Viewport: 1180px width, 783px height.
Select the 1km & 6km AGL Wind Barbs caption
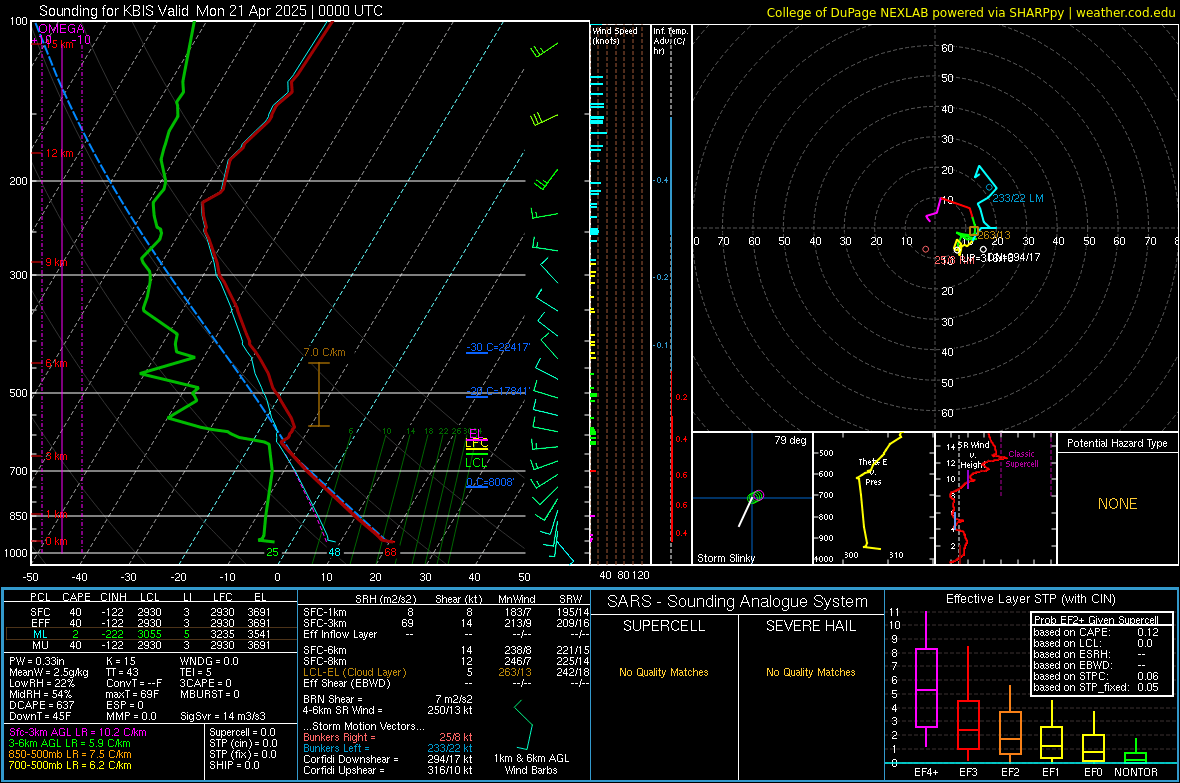point(531,764)
